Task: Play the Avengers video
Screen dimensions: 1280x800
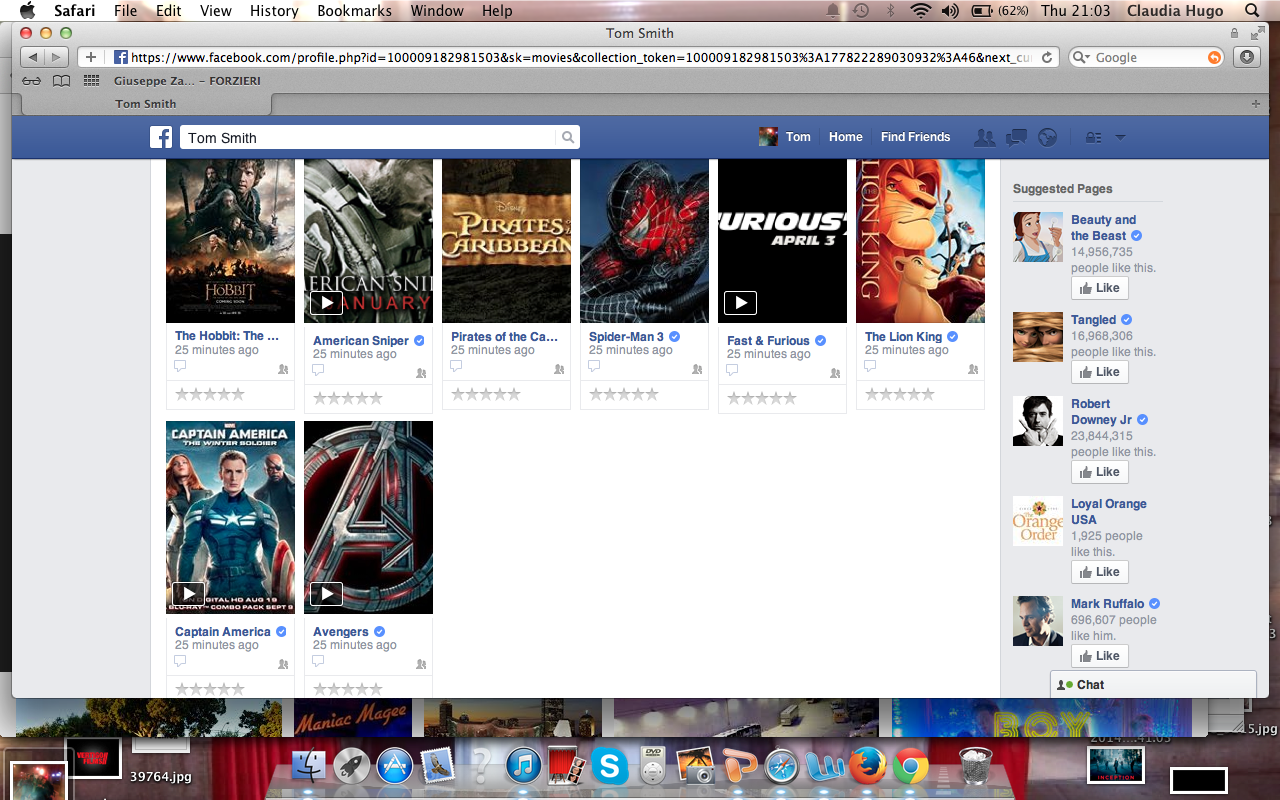Action: 326,593
